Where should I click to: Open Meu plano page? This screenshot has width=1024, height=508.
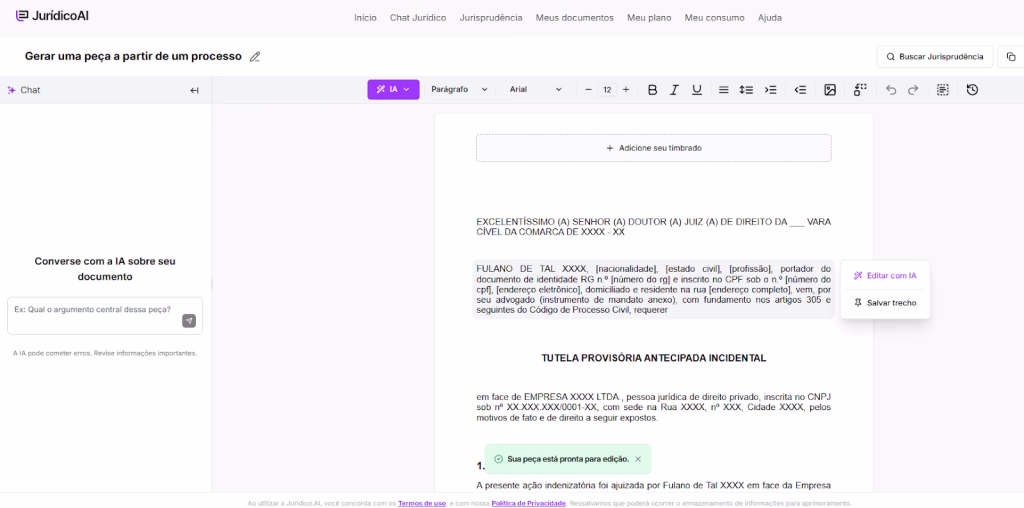pyautogui.click(x=649, y=18)
